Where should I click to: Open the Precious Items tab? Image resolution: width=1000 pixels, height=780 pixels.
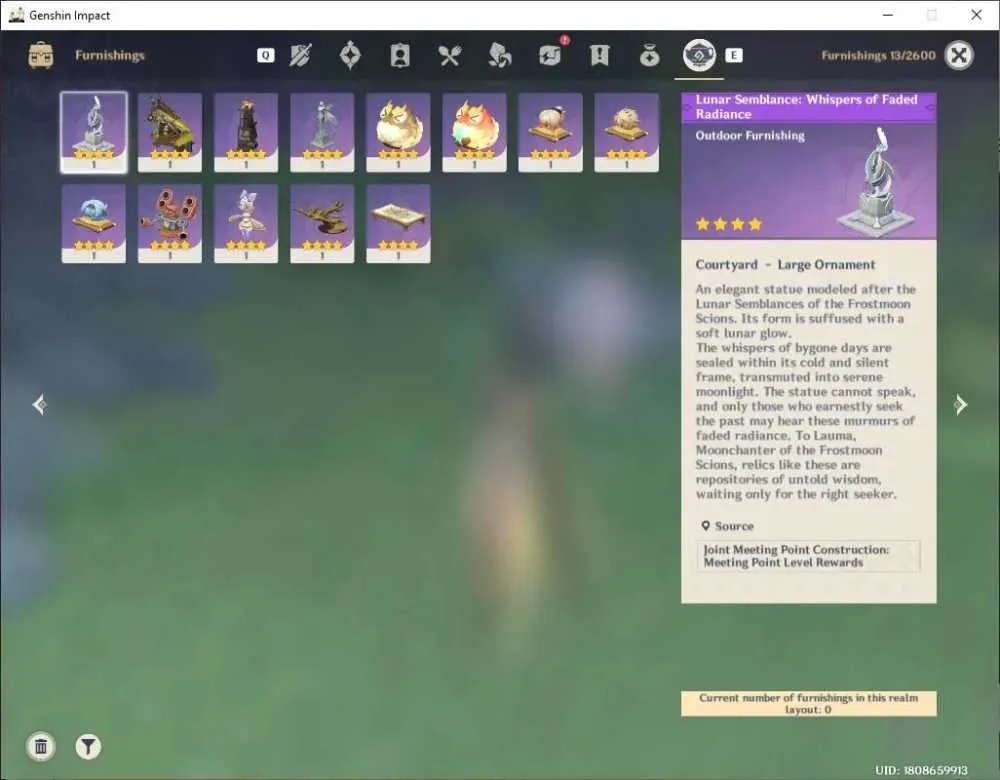[x=649, y=55]
